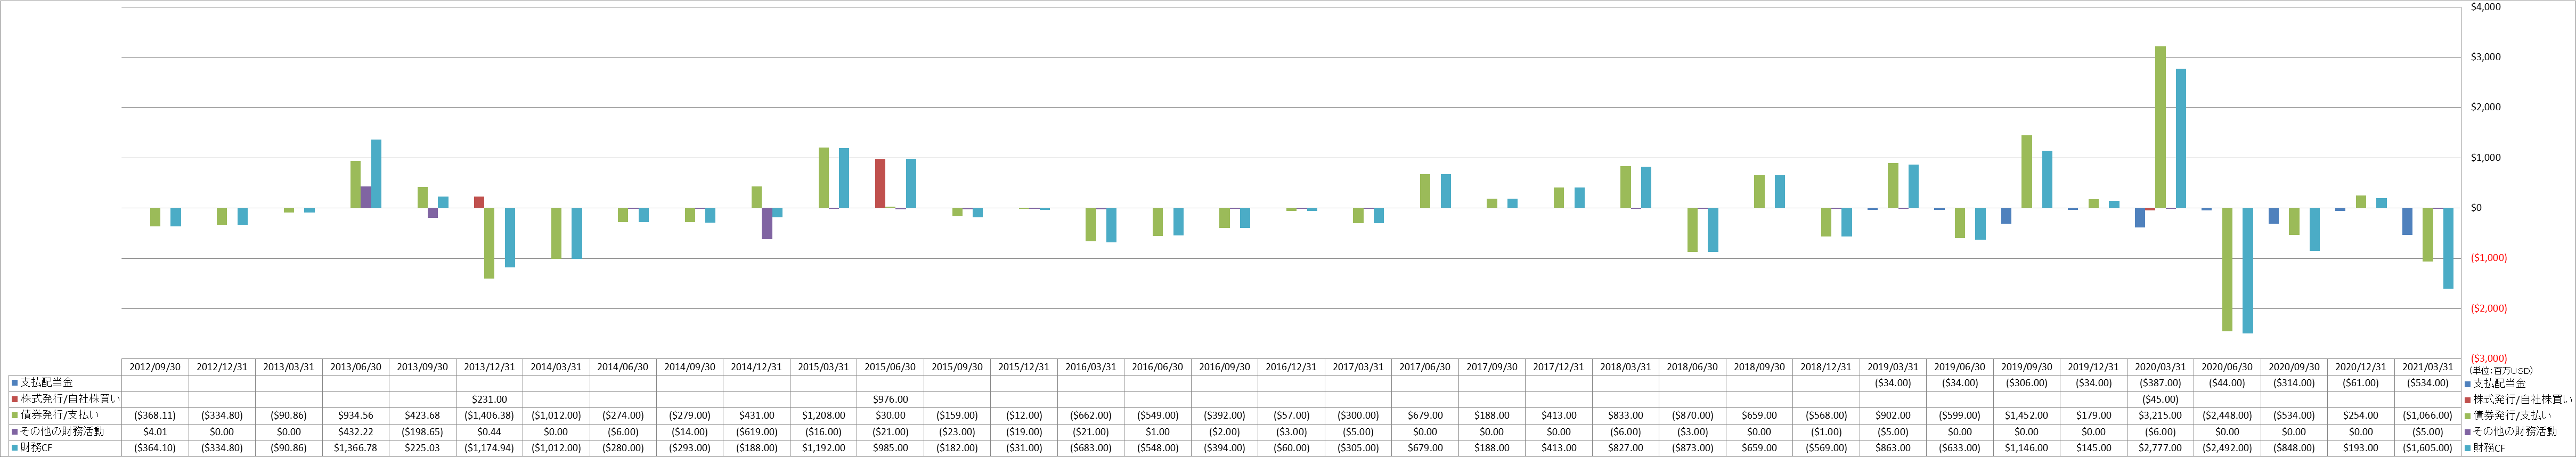Screen dimensions: 2576x457
Task: Click the ($305.00) financing CF cell
Action: click(x=1358, y=448)
